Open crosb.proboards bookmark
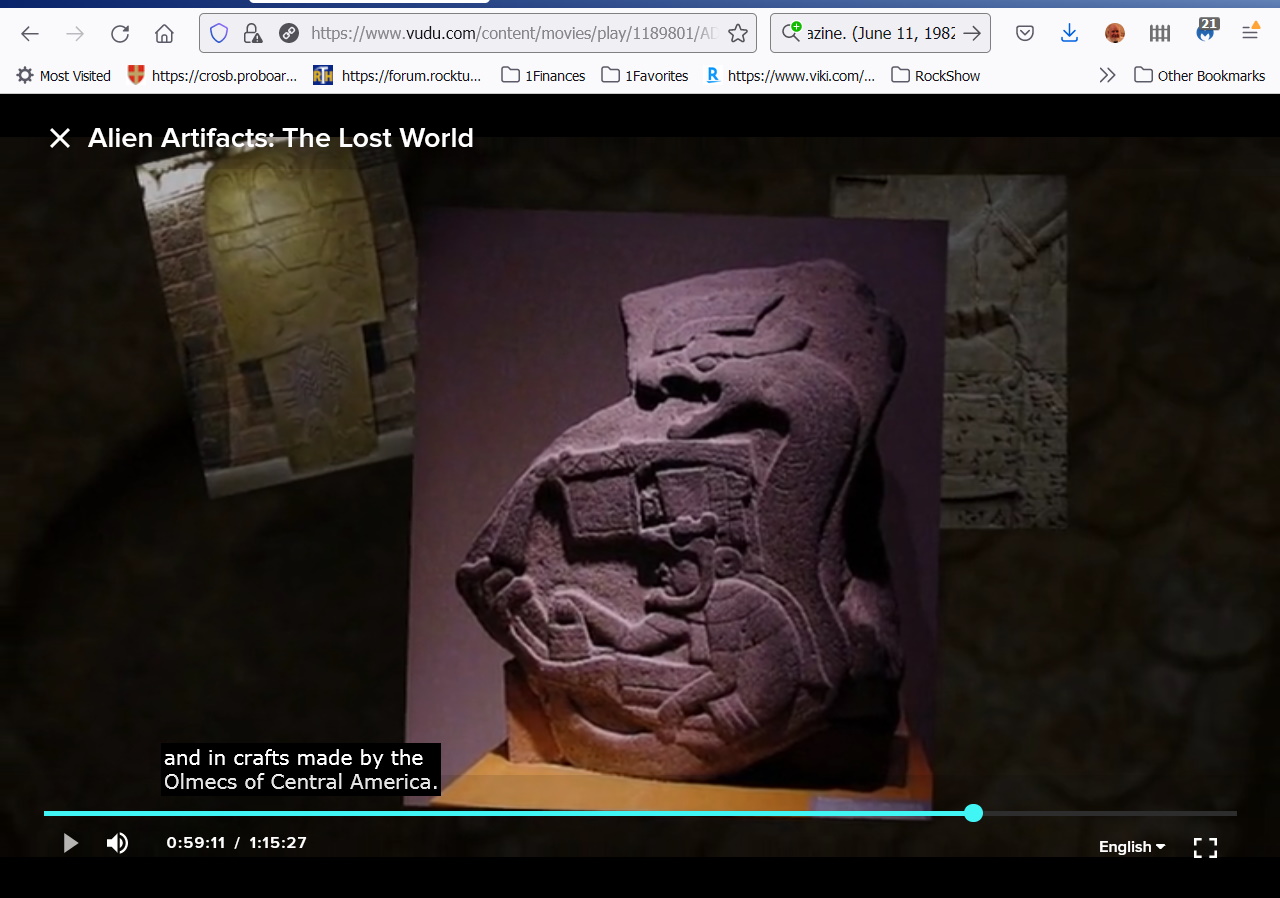 click(x=213, y=75)
